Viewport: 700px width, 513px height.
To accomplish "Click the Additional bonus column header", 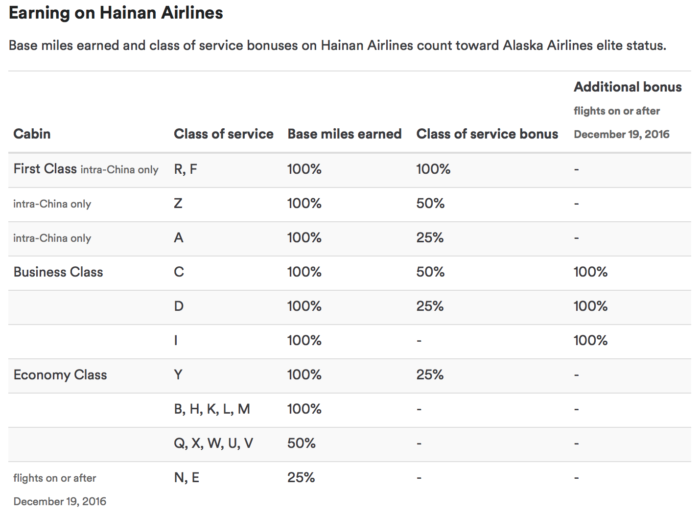I will 627,87.
